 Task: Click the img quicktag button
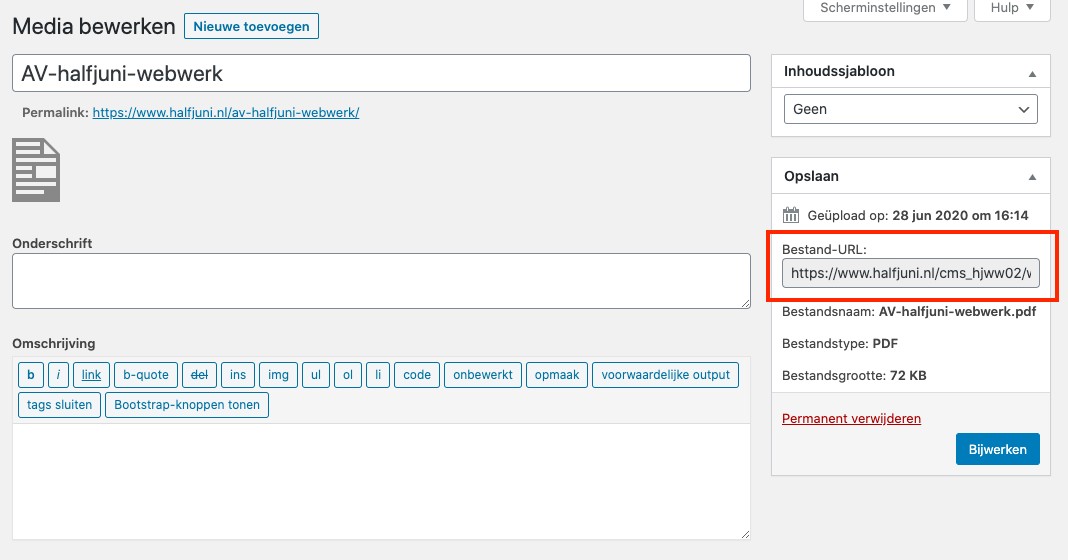tap(278, 375)
